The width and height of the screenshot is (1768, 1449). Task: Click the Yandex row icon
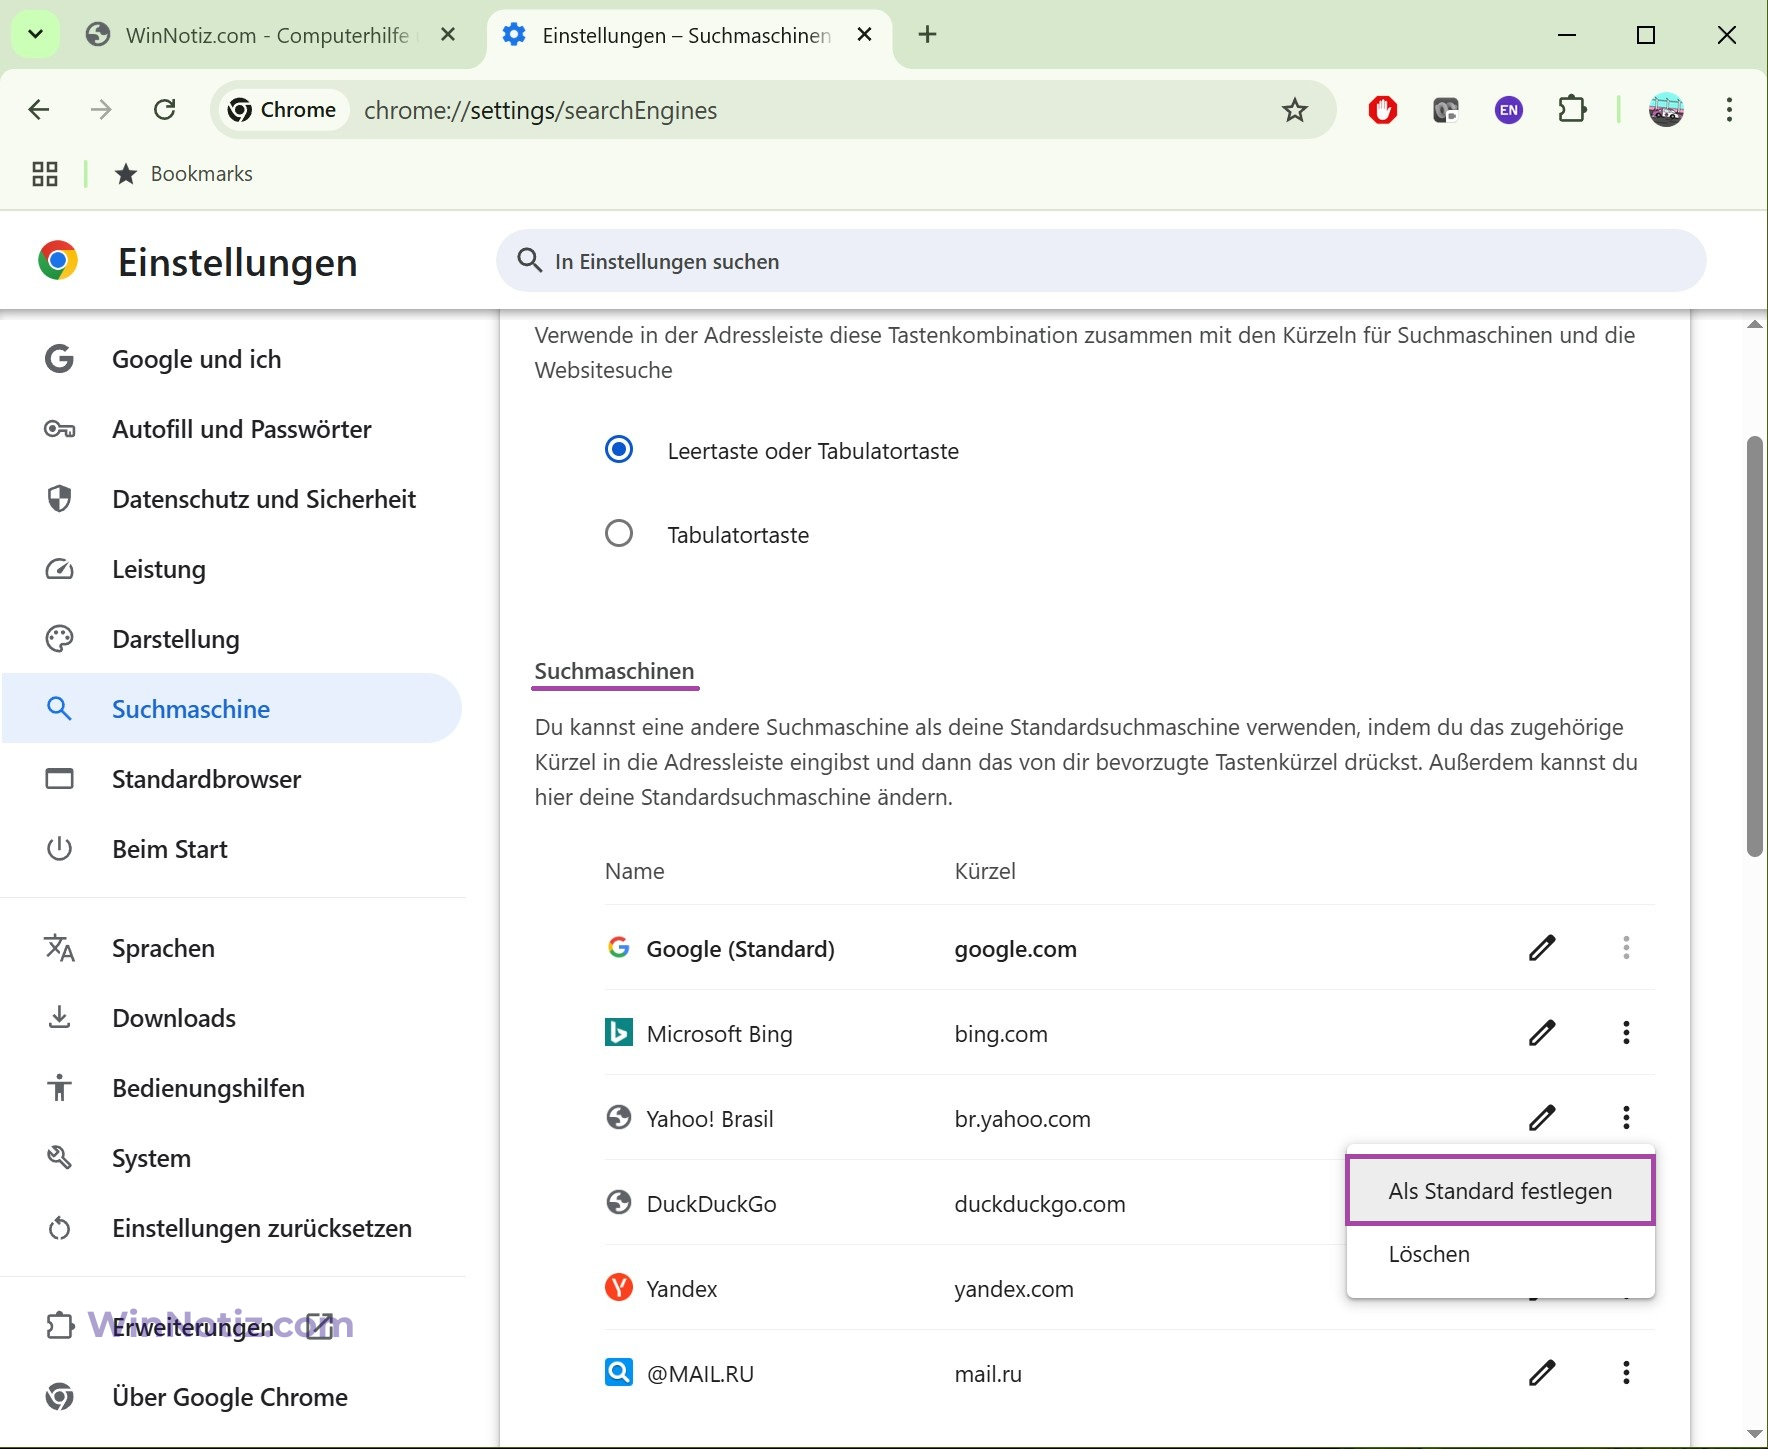click(x=619, y=1287)
